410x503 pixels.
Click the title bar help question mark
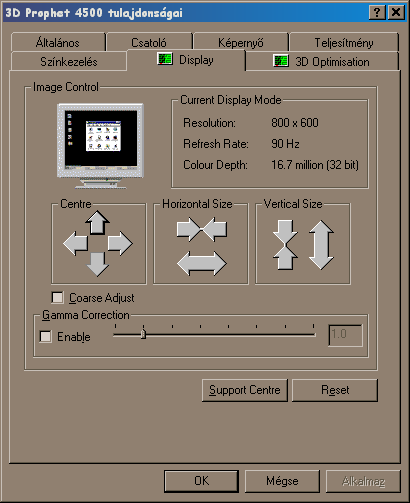[x=377, y=12]
